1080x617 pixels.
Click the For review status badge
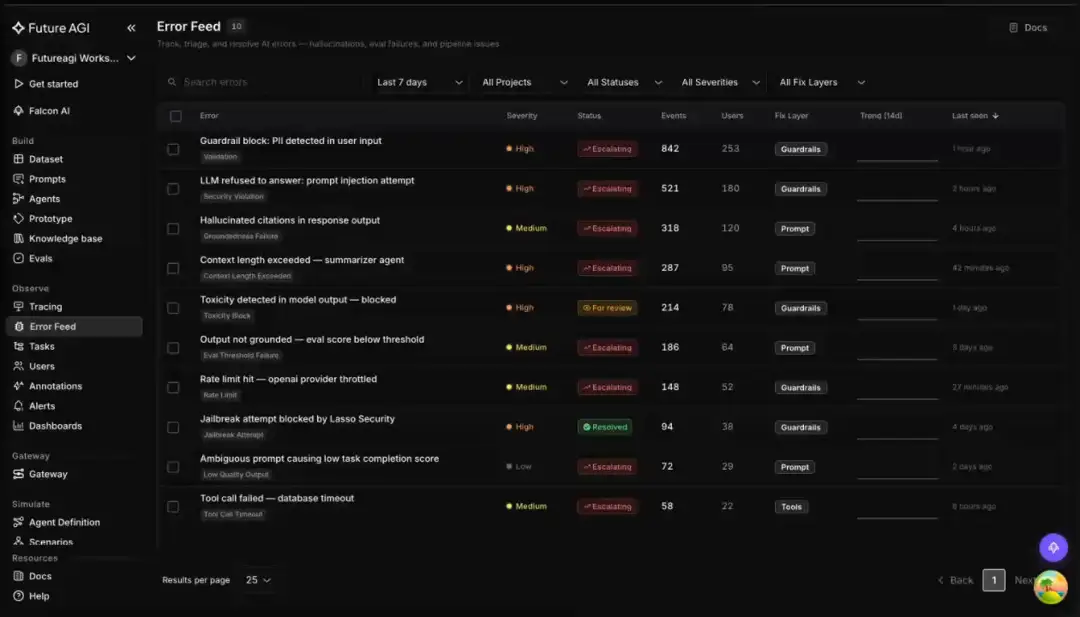607,308
